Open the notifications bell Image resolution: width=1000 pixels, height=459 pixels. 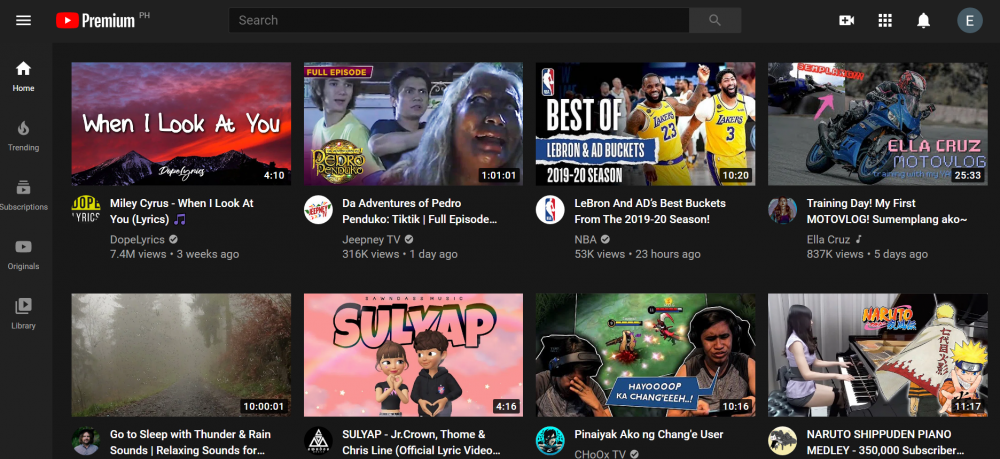[924, 20]
